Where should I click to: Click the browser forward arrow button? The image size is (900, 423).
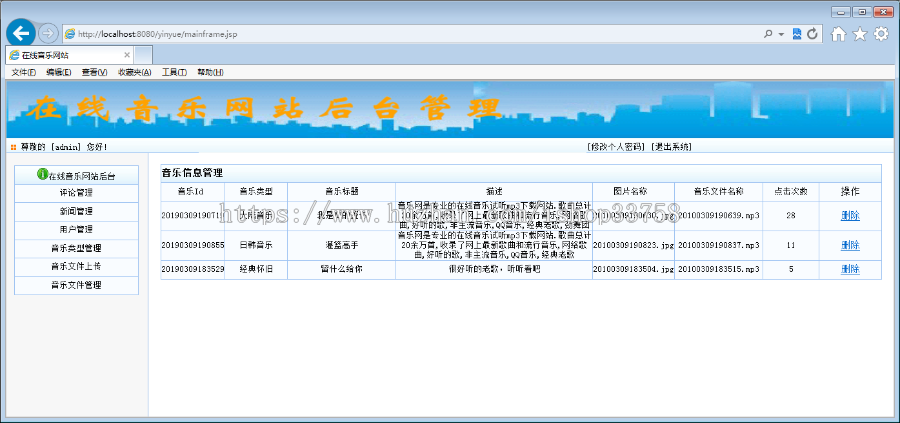48,34
